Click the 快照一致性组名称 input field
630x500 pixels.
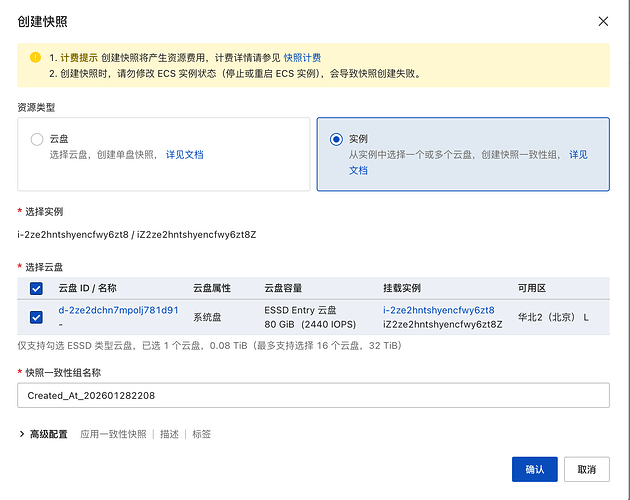point(313,396)
